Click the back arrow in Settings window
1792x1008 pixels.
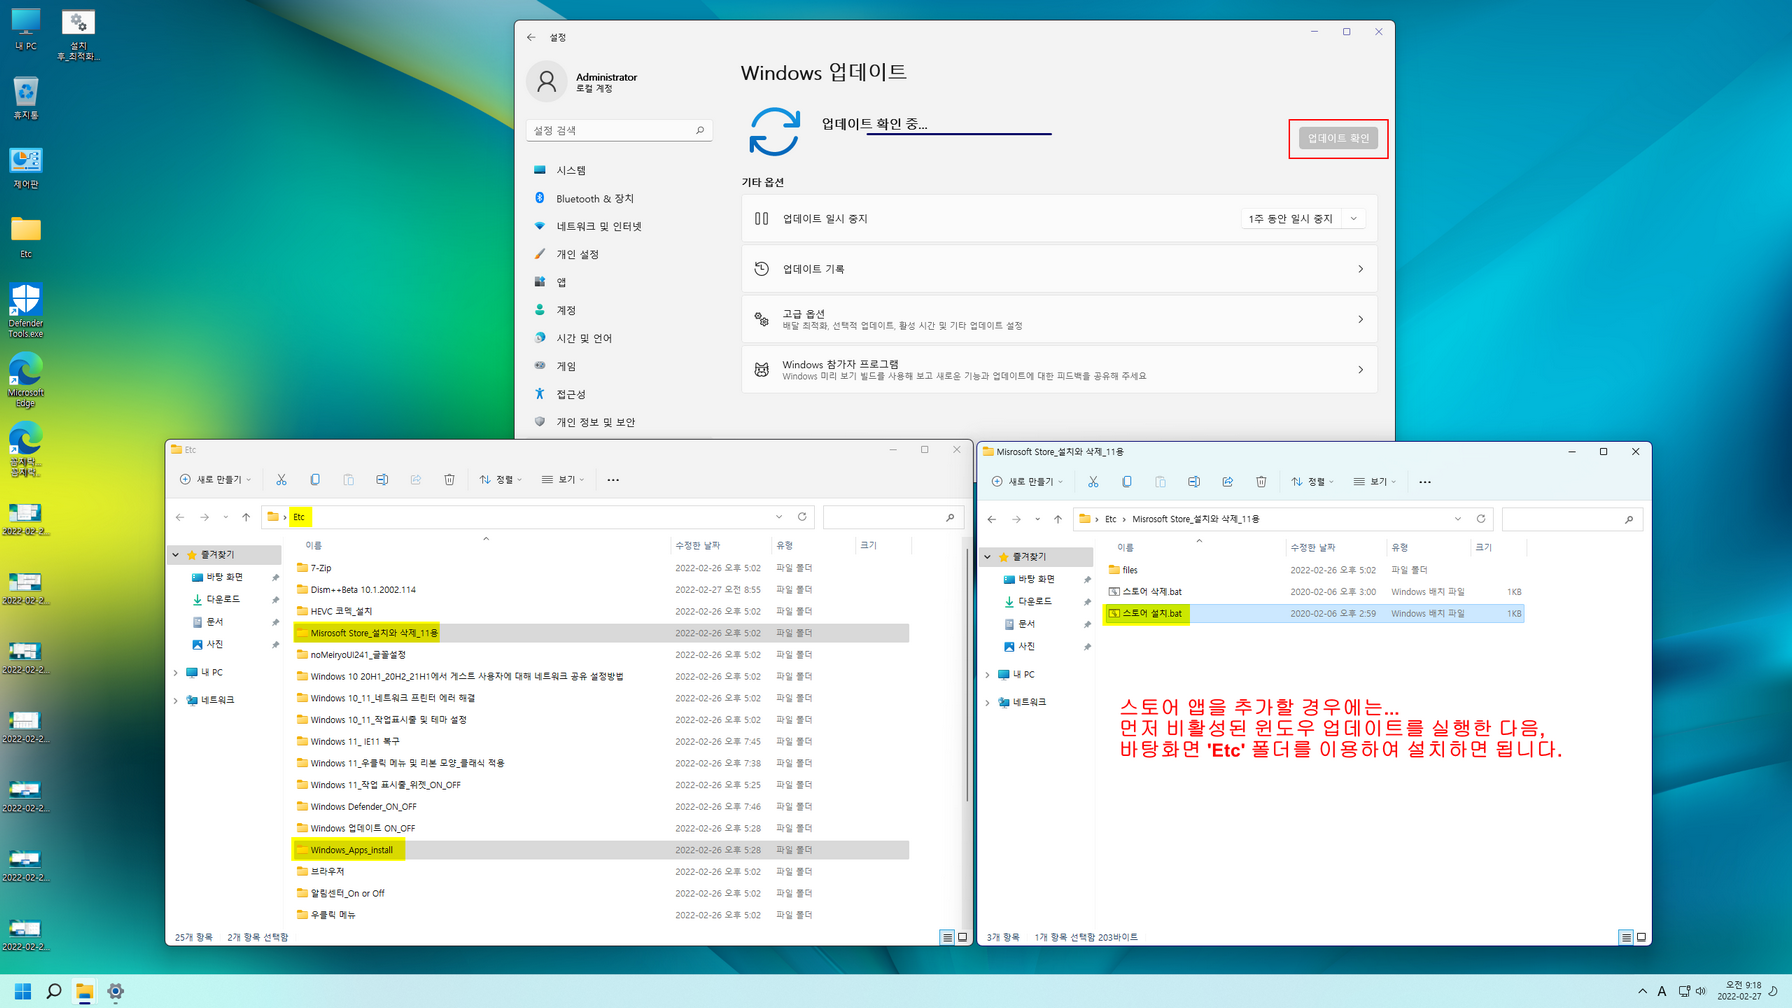[531, 37]
